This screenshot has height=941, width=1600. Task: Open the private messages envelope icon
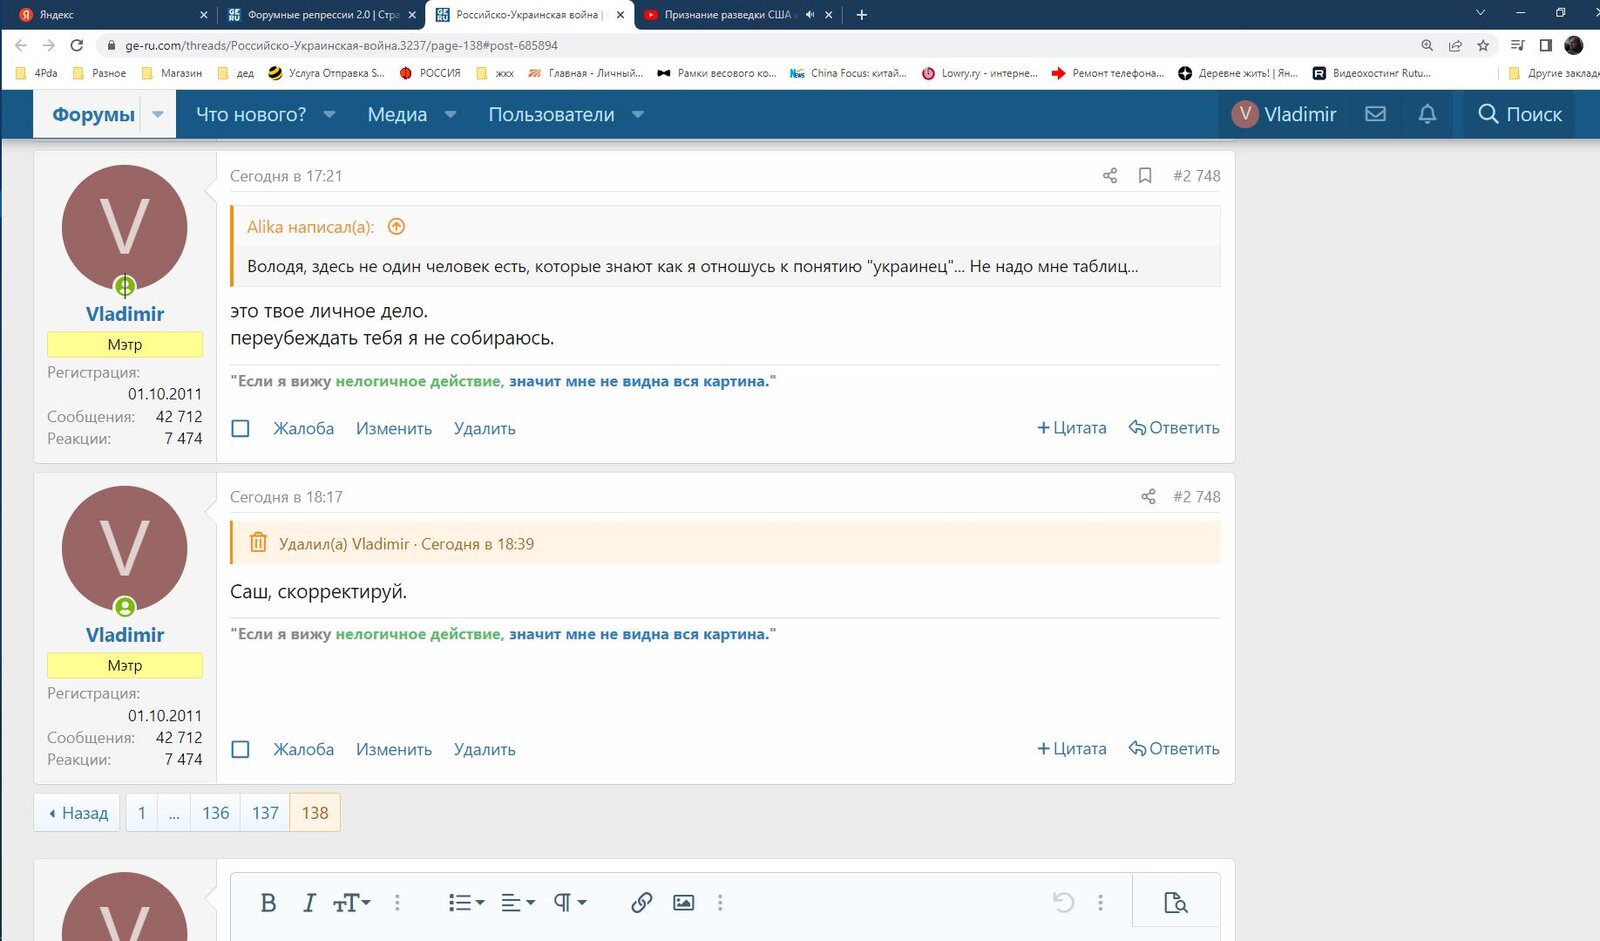[1376, 114]
